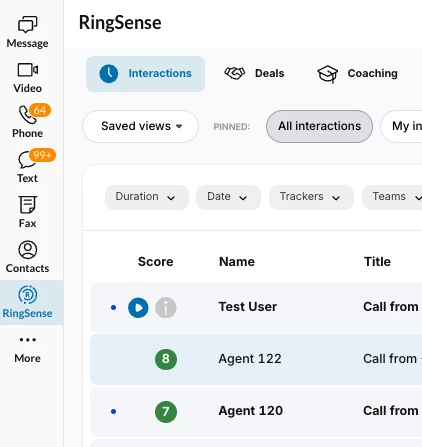
Task: Select the RingSense sidebar icon
Action: click(x=27, y=295)
